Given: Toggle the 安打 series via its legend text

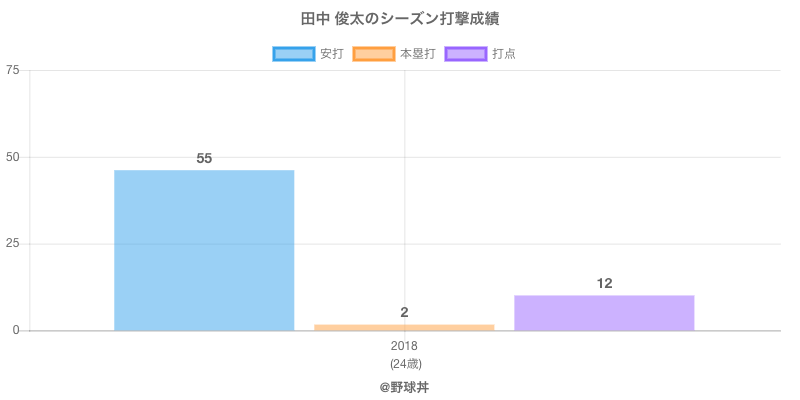Looking at the screenshot, I should click(x=332, y=54).
